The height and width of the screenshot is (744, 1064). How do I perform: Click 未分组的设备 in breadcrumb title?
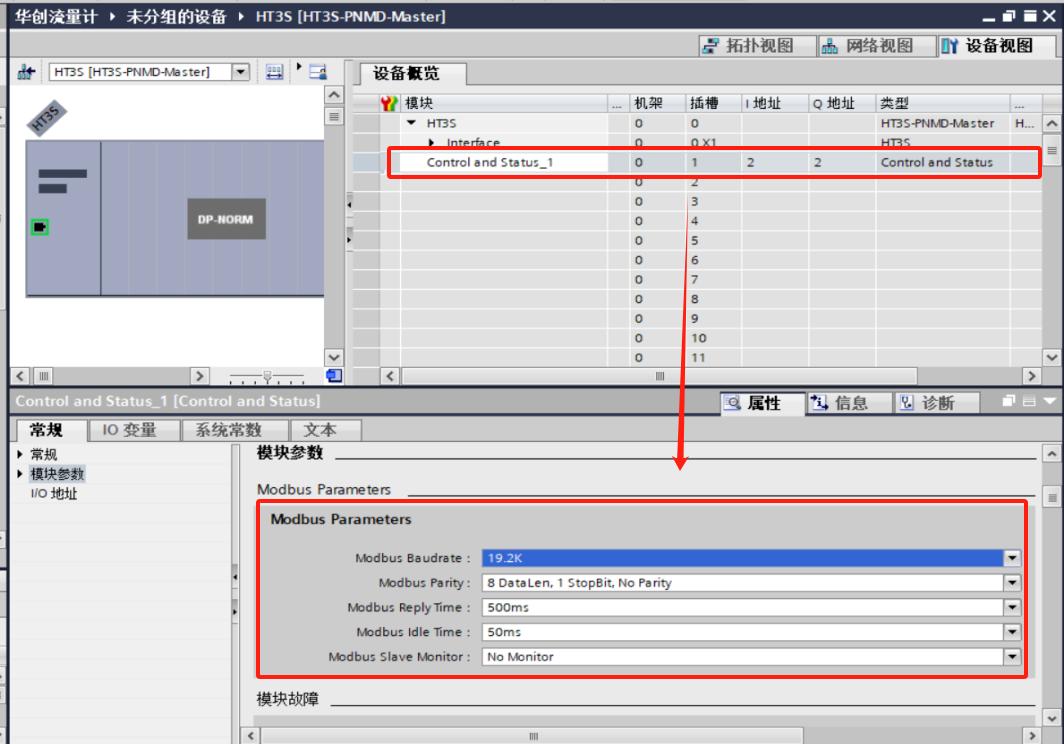click(x=176, y=16)
